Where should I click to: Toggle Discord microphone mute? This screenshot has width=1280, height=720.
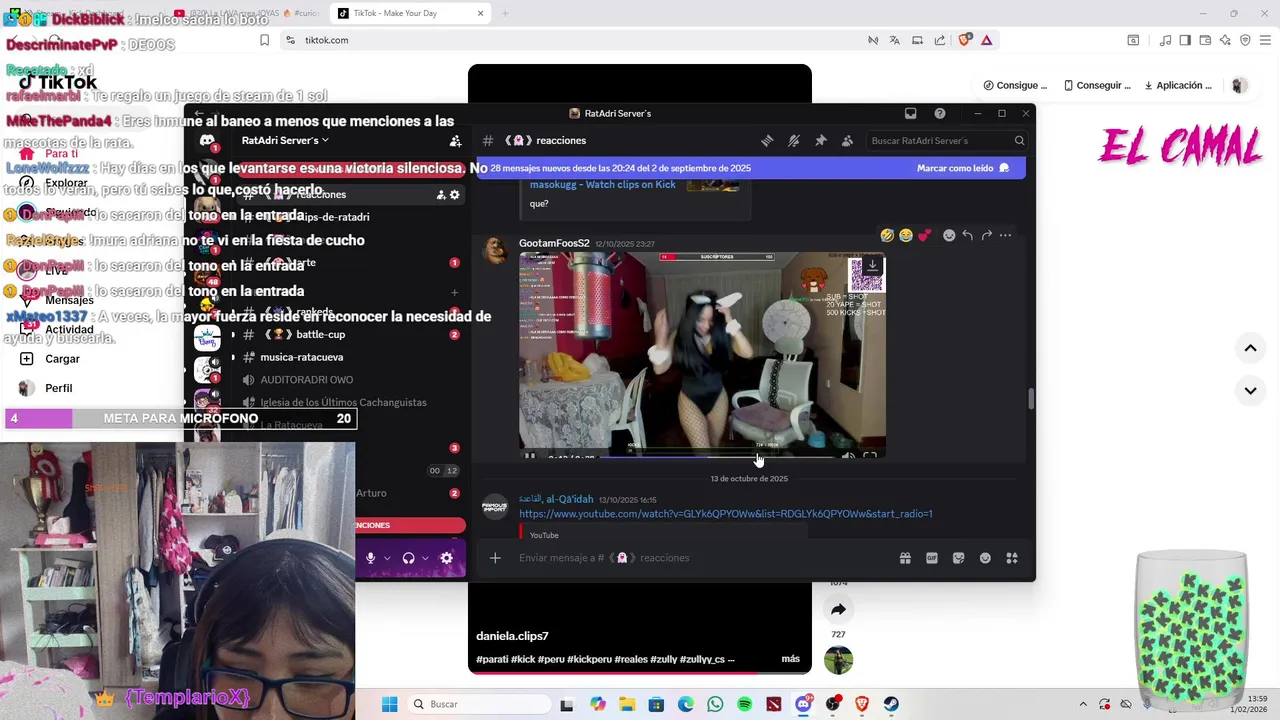[x=370, y=558]
